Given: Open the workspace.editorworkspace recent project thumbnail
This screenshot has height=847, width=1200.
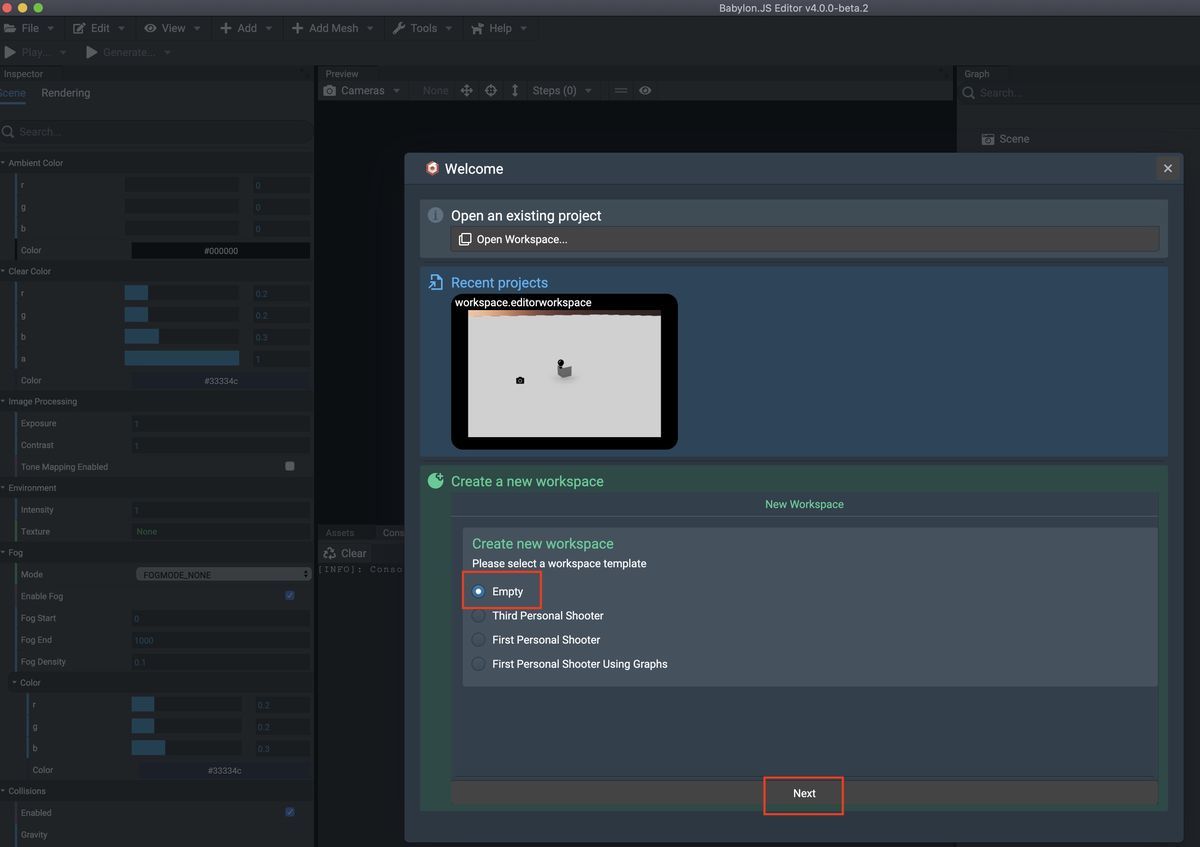Looking at the screenshot, I should coord(564,372).
